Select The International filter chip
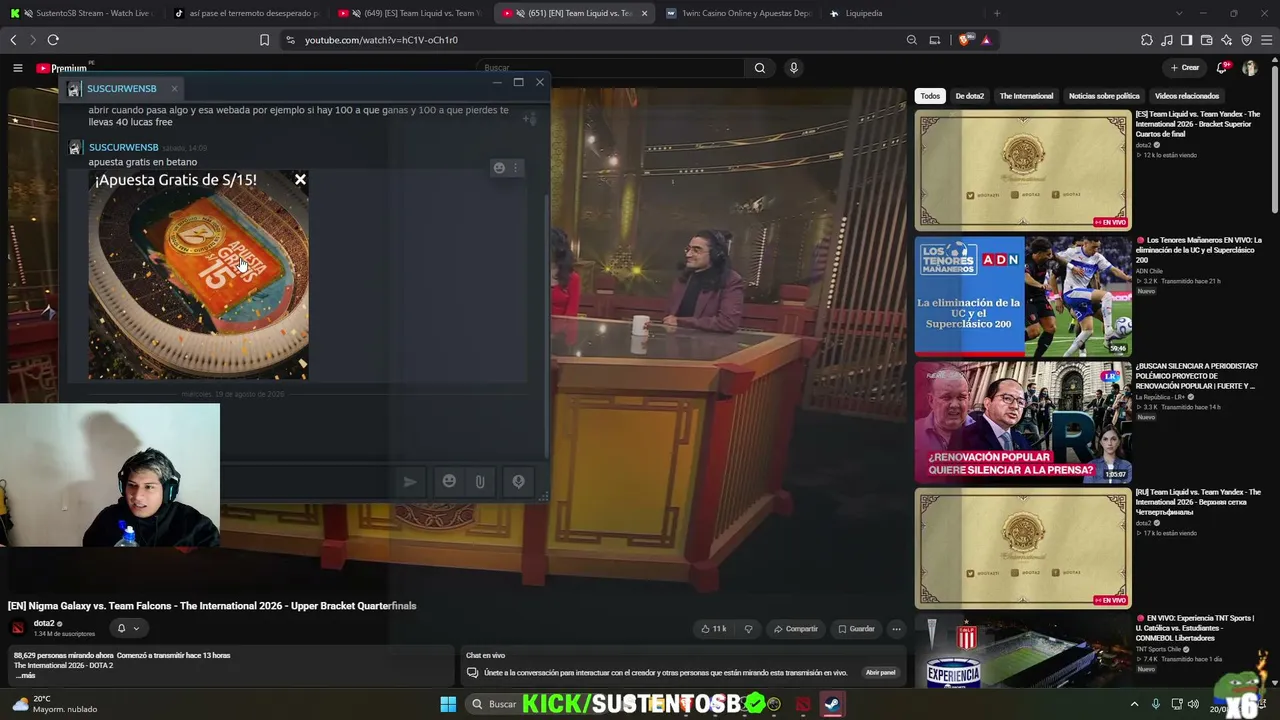This screenshot has width=1280, height=720. coord(1026,96)
